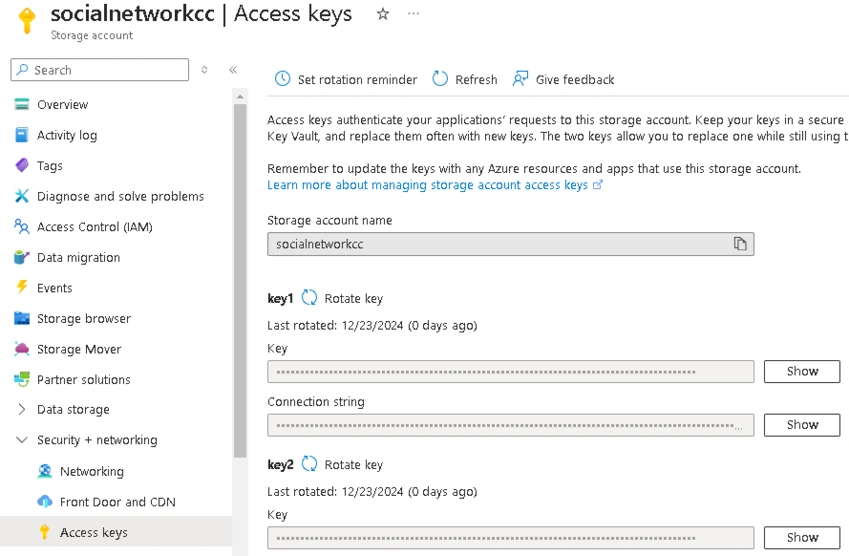
Task: Open Access Control (IAM)
Action: [x=95, y=227]
